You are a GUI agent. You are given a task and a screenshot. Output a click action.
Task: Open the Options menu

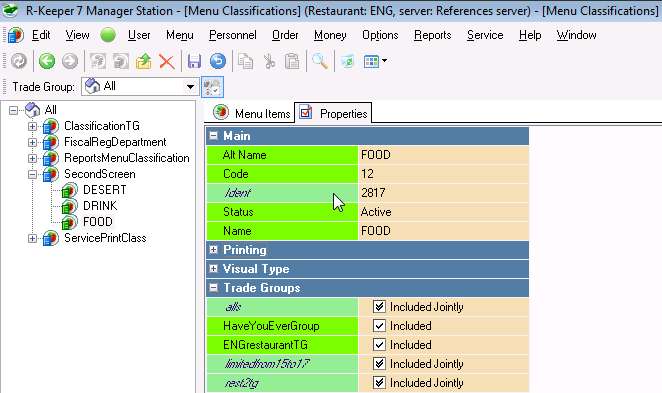[380, 35]
